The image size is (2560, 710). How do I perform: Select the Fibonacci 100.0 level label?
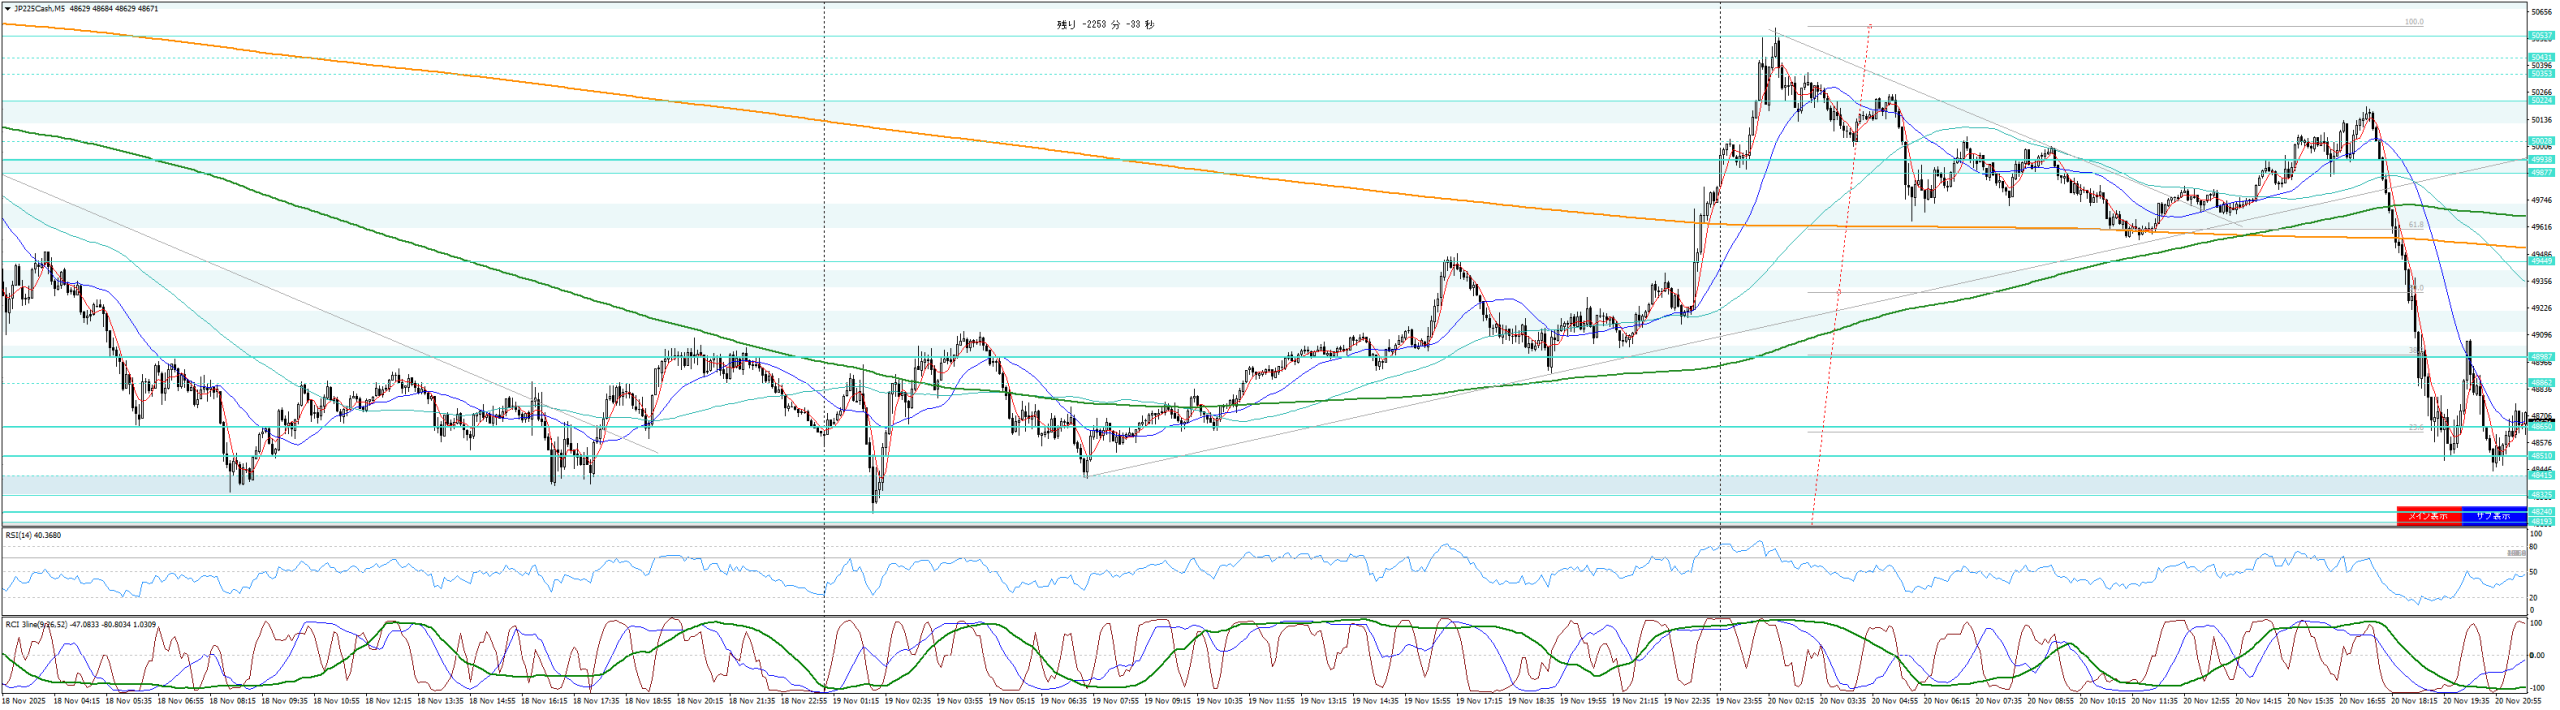click(x=2413, y=22)
